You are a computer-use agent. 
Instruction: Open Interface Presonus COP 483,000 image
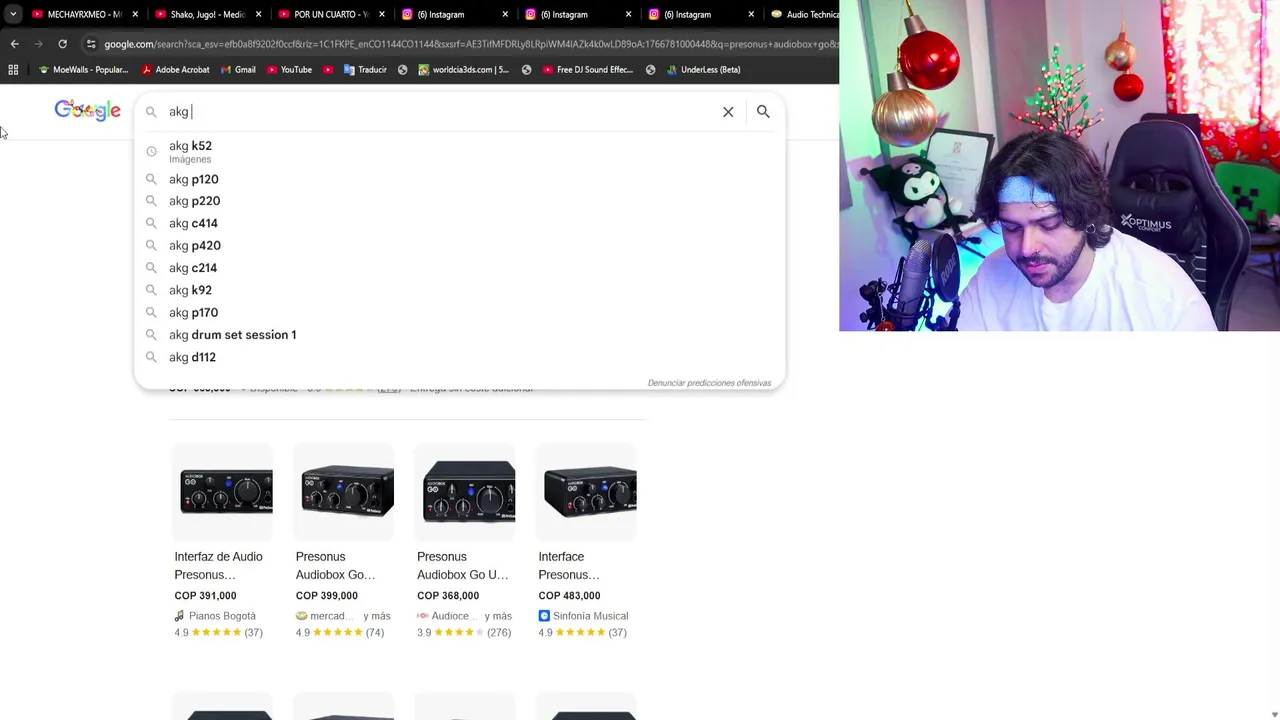tap(586, 492)
